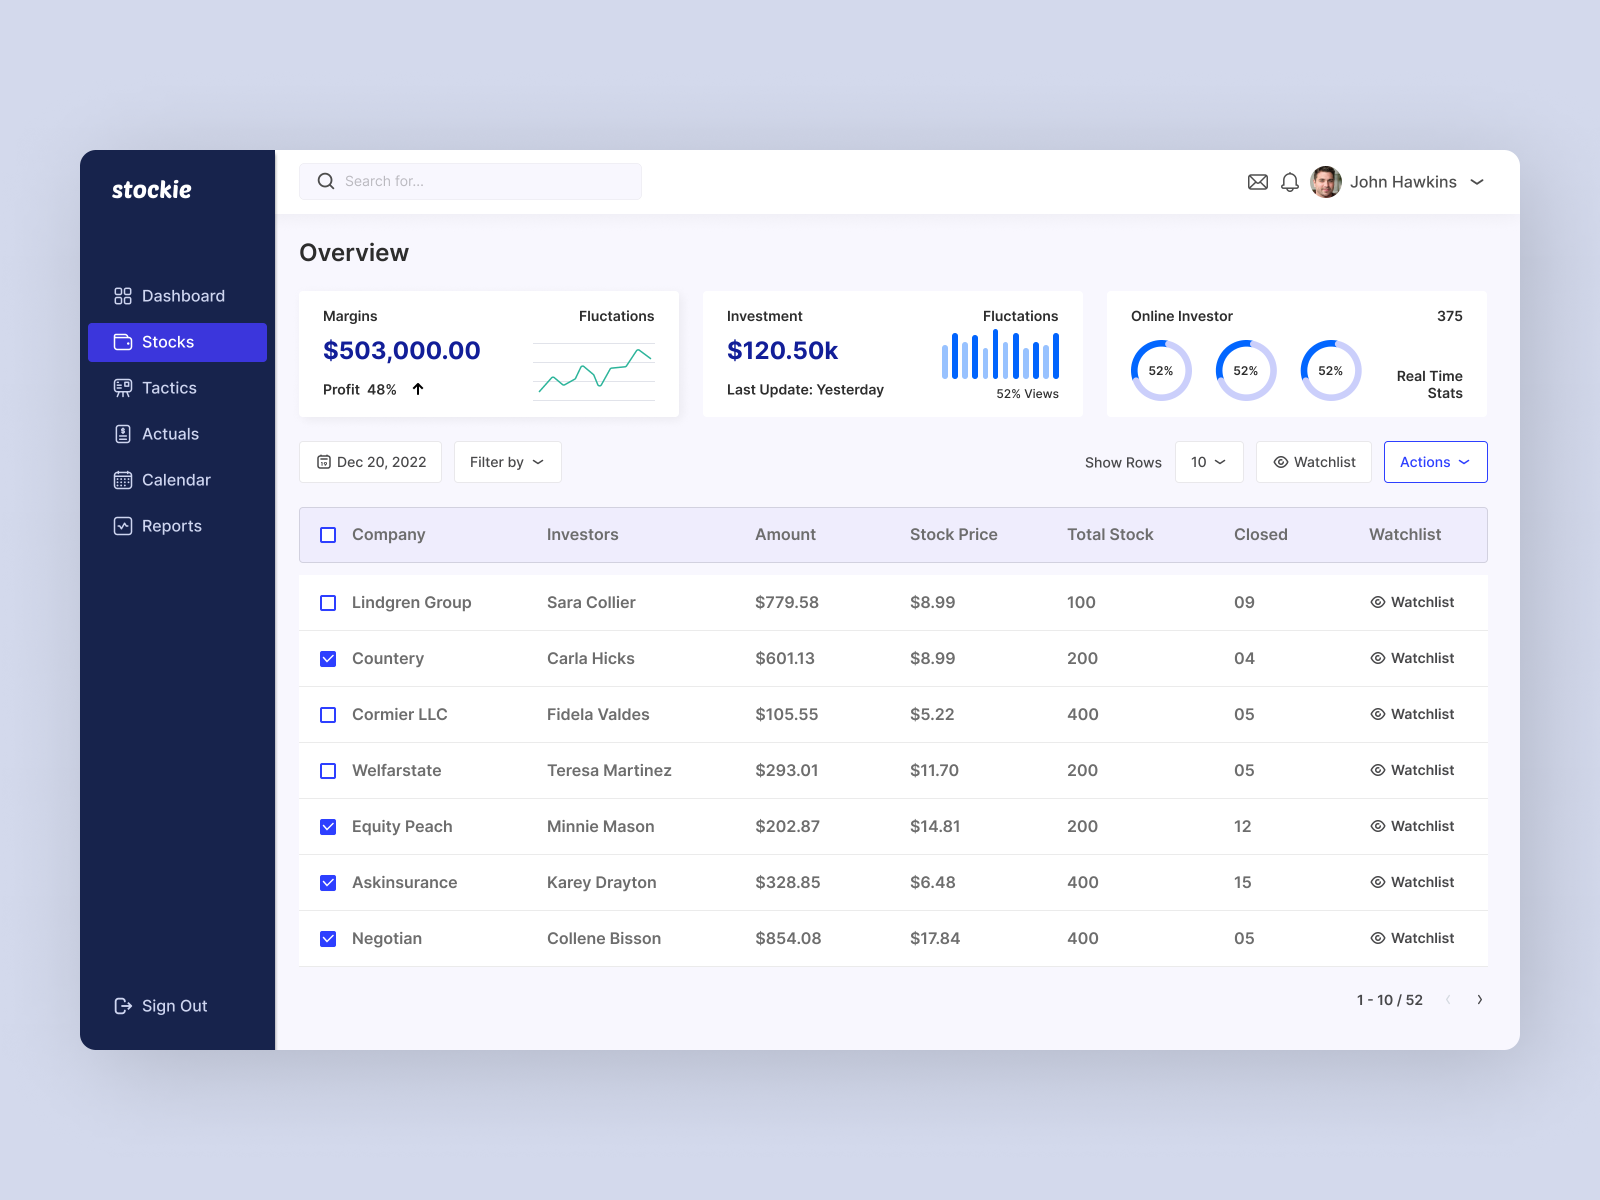The width and height of the screenshot is (1600, 1200).
Task: Open the Filter by dropdown
Action: [x=507, y=462]
